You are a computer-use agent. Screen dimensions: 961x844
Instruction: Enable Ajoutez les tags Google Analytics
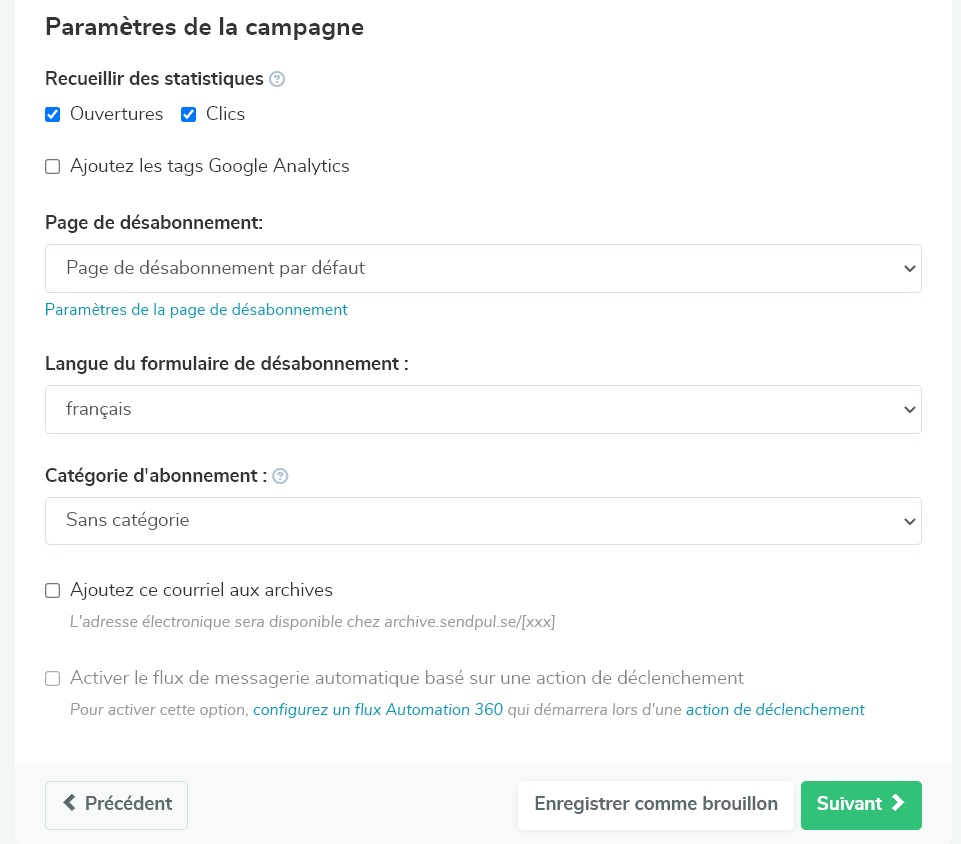click(53, 167)
